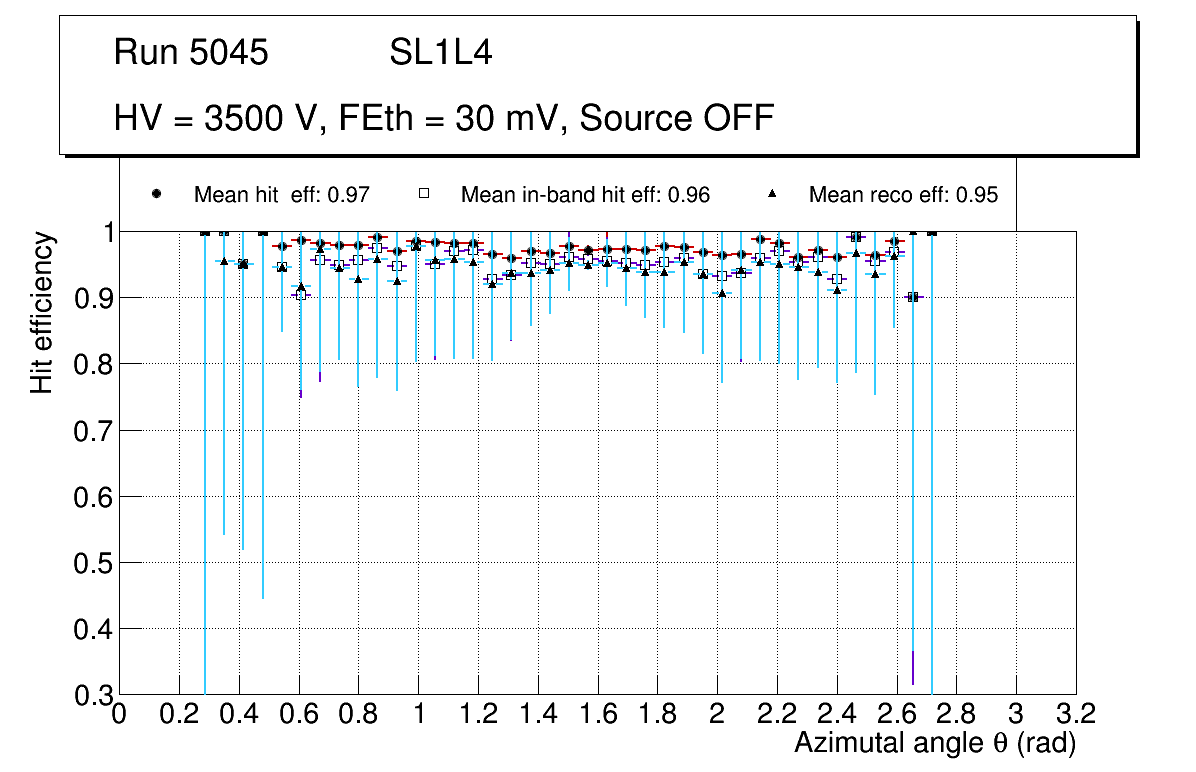The height and width of the screenshot is (772, 1196).
Task: Select the 'Mean hit eff: 0.97' legend text
Action: (x=282, y=195)
